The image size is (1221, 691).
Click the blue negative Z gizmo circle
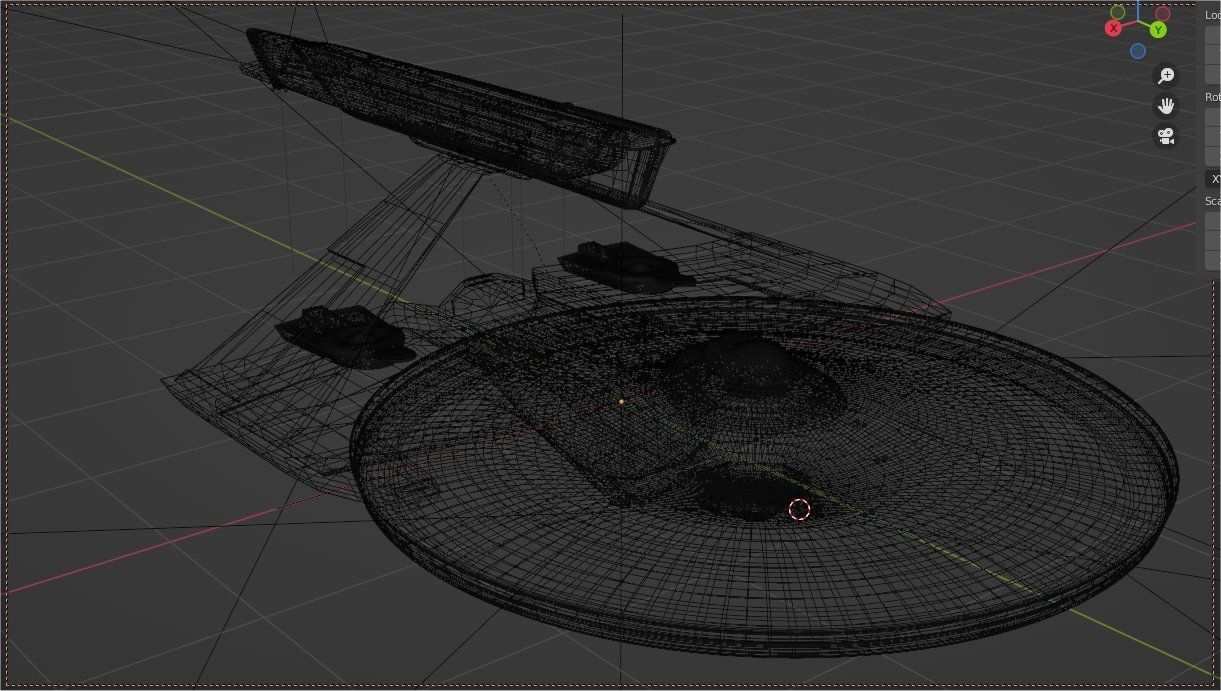(x=1138, y=51)
